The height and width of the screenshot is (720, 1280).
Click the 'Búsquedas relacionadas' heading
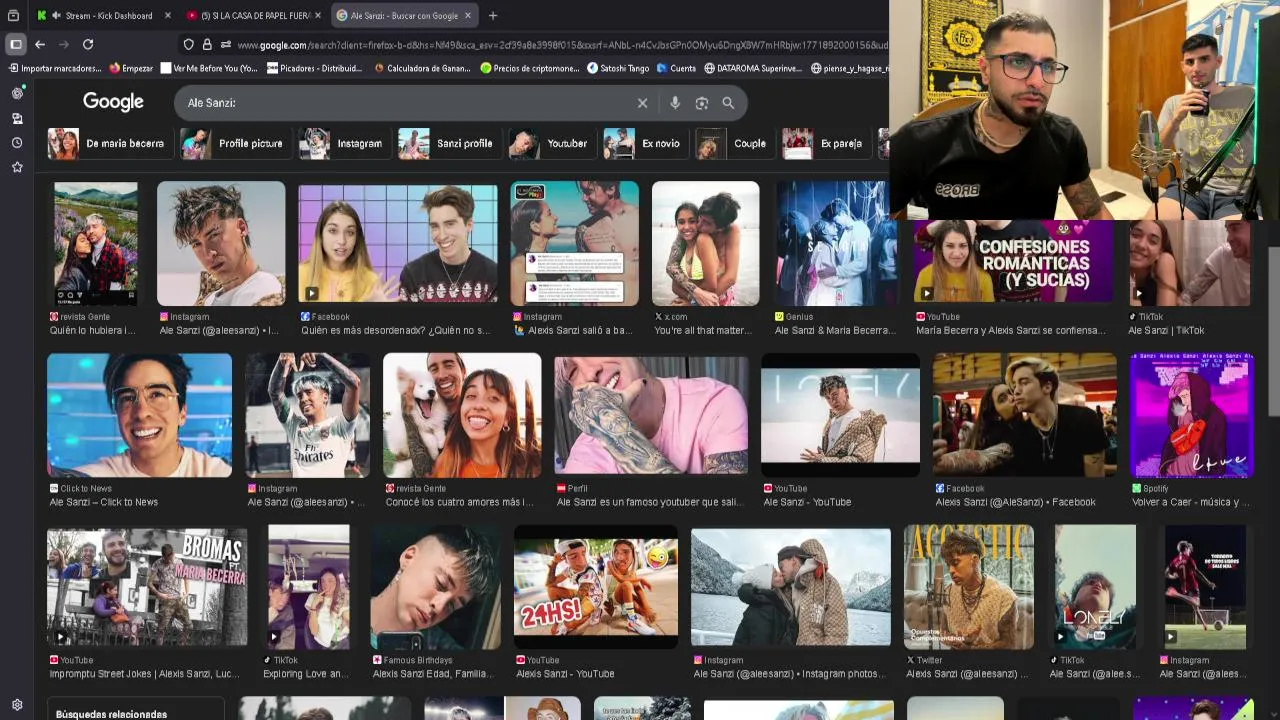pos(111,714)
